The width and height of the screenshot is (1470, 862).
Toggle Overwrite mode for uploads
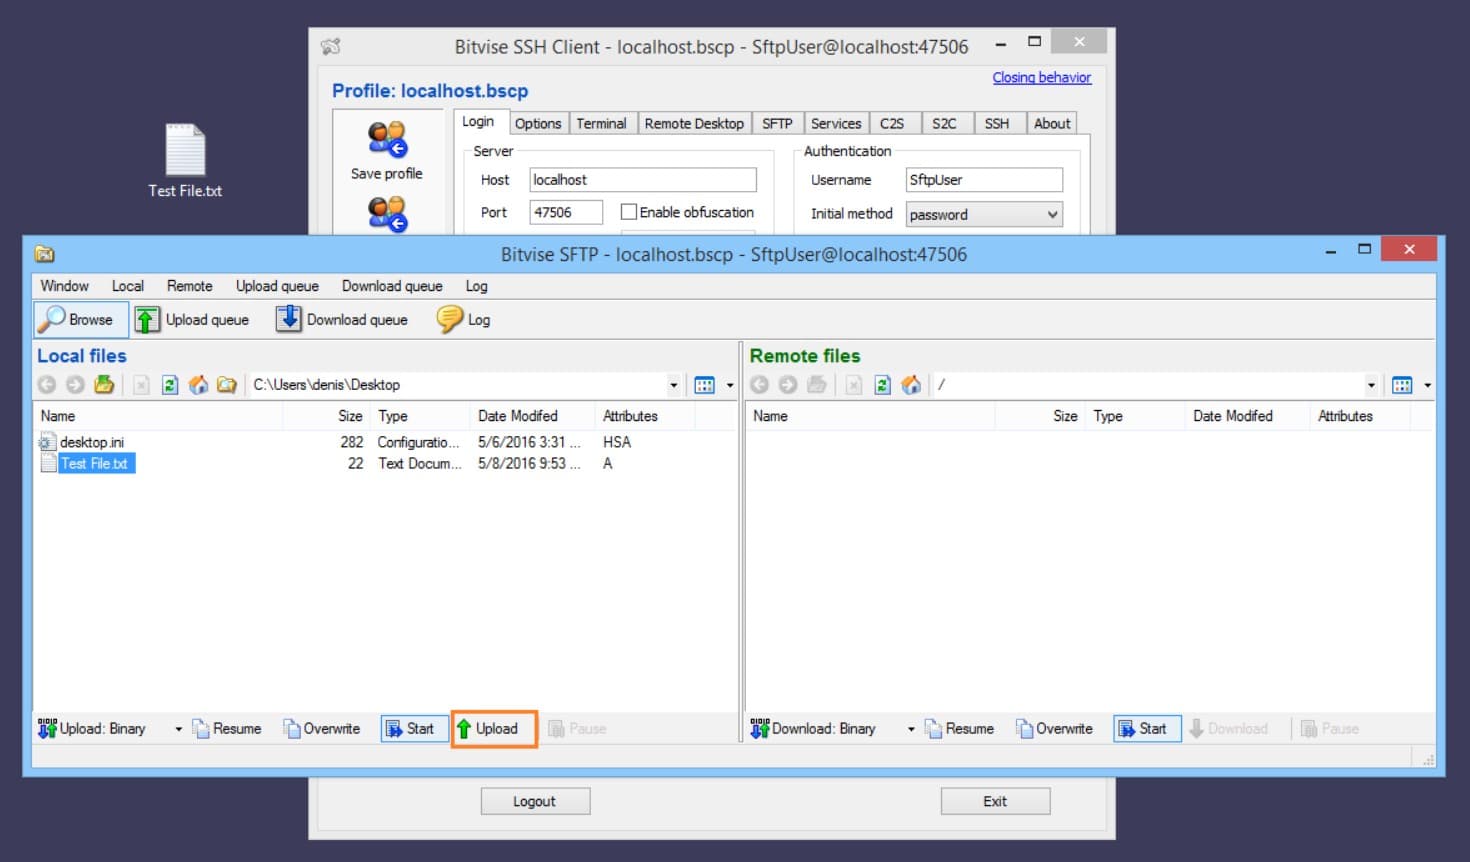point(322,729)
